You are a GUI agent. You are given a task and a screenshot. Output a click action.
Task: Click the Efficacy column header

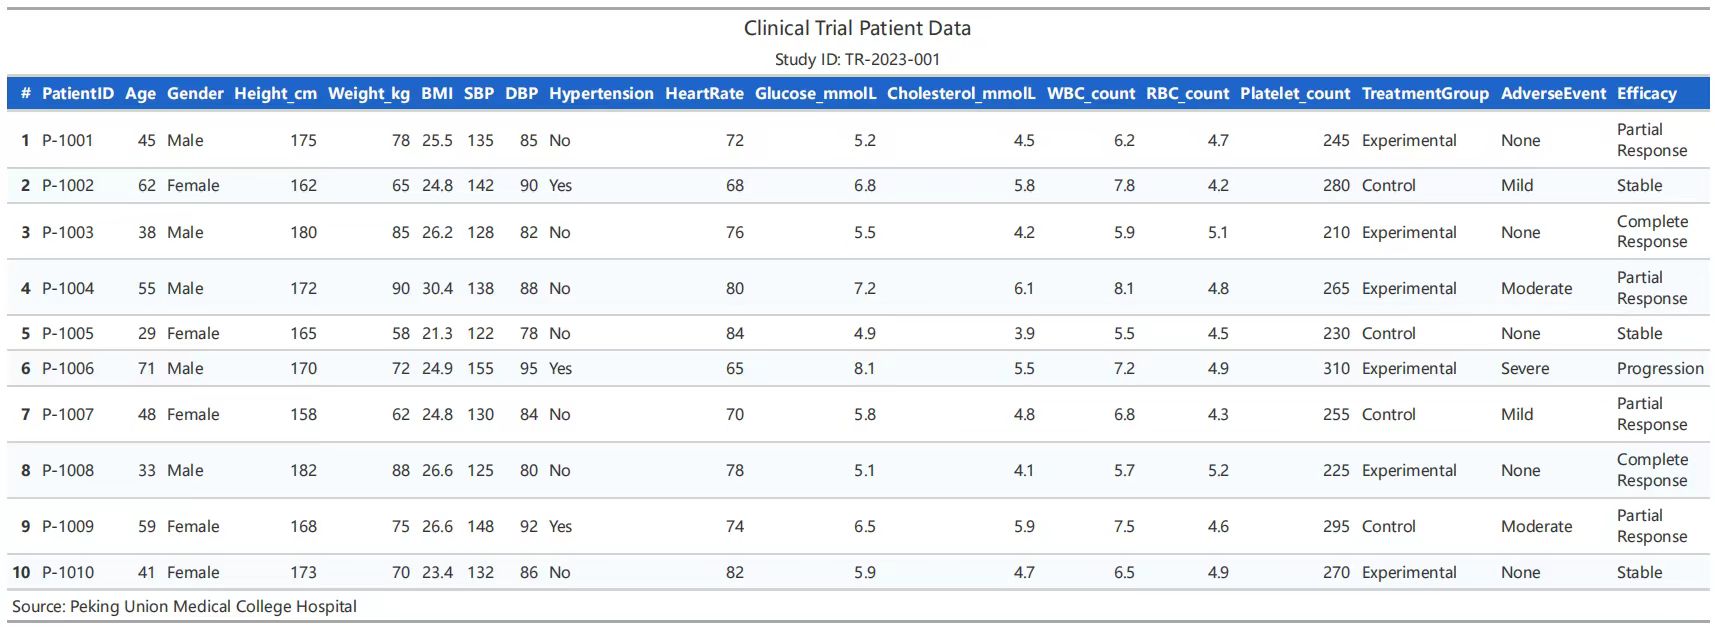pyautogui.click(x=1646, y=93)
